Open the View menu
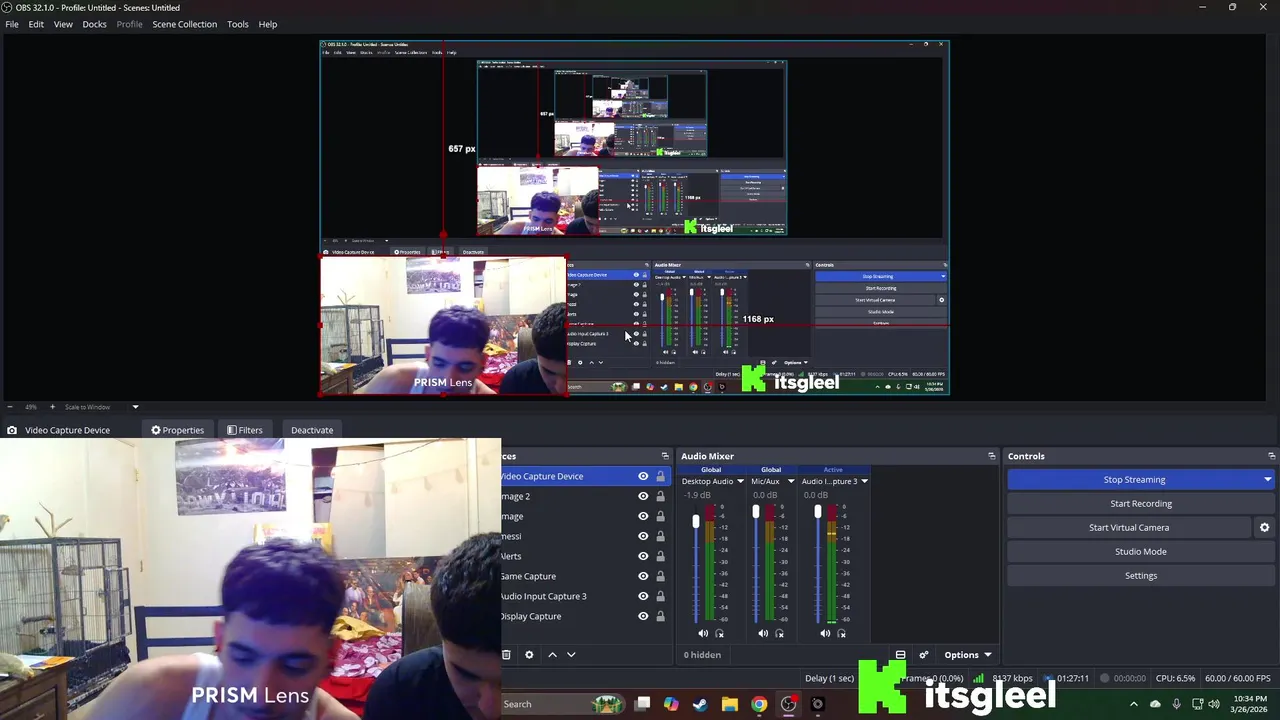 pos(63,24)
